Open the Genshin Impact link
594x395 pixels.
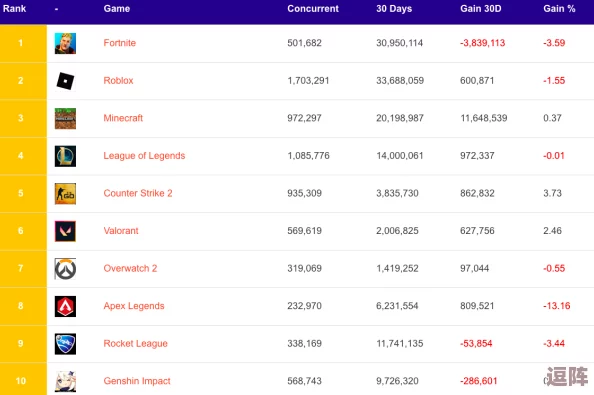[x=137, y=381]
